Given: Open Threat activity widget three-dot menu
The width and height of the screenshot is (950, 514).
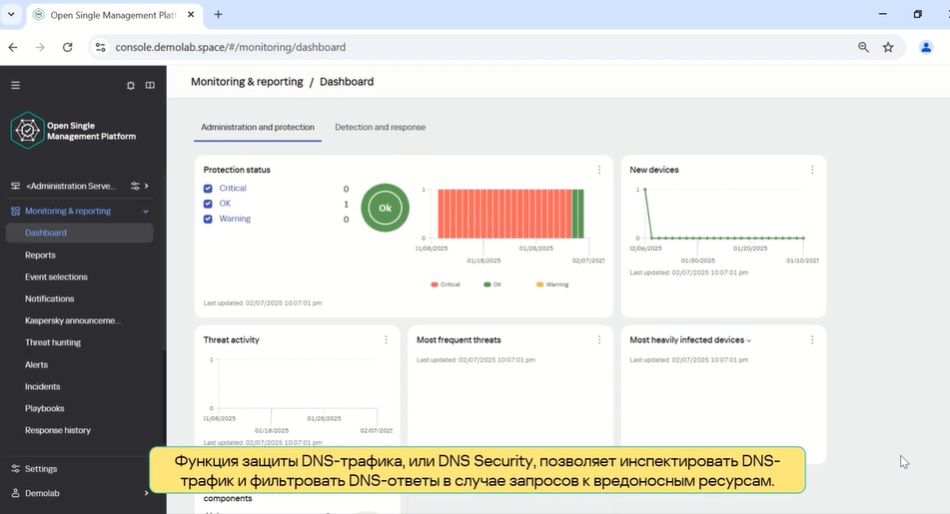Looking at the screenshot, I should click(x=386, y=340).
